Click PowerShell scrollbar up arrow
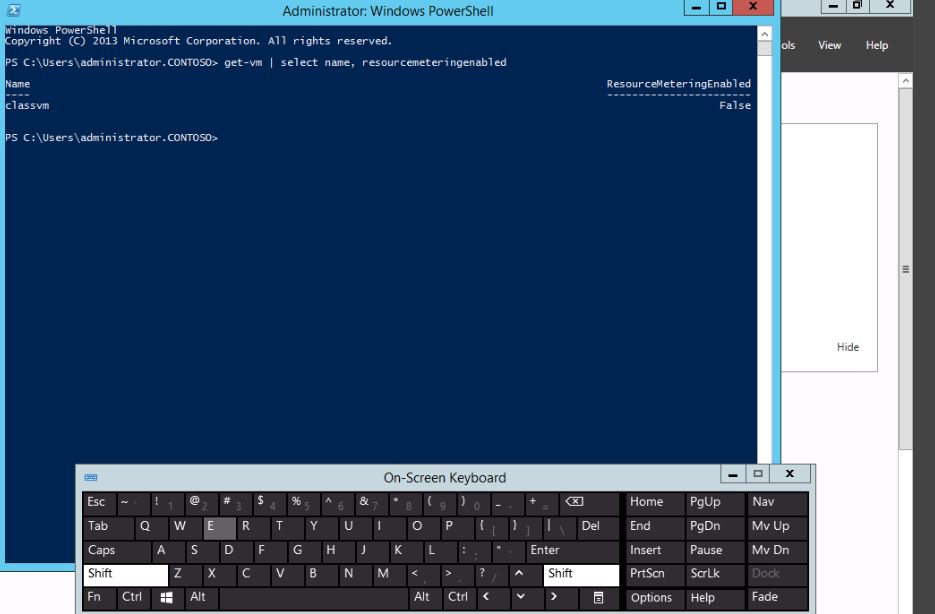 [764, 34]
